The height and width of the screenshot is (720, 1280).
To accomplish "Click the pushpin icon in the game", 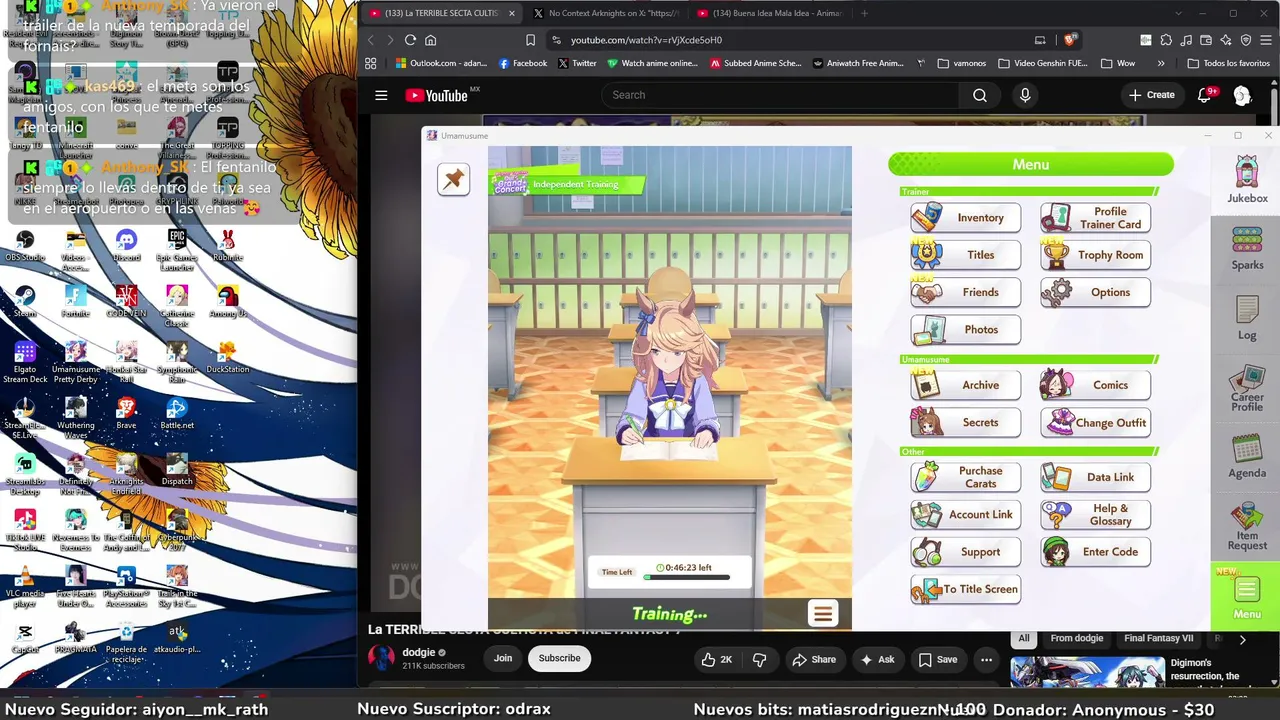I will pos(453,179).
